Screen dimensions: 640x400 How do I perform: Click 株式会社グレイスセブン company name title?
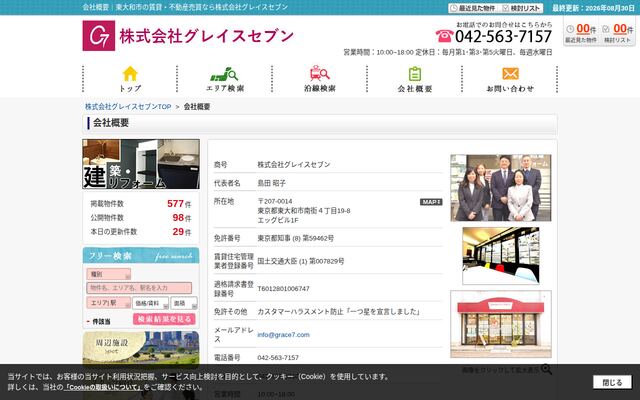coord(207,36)
